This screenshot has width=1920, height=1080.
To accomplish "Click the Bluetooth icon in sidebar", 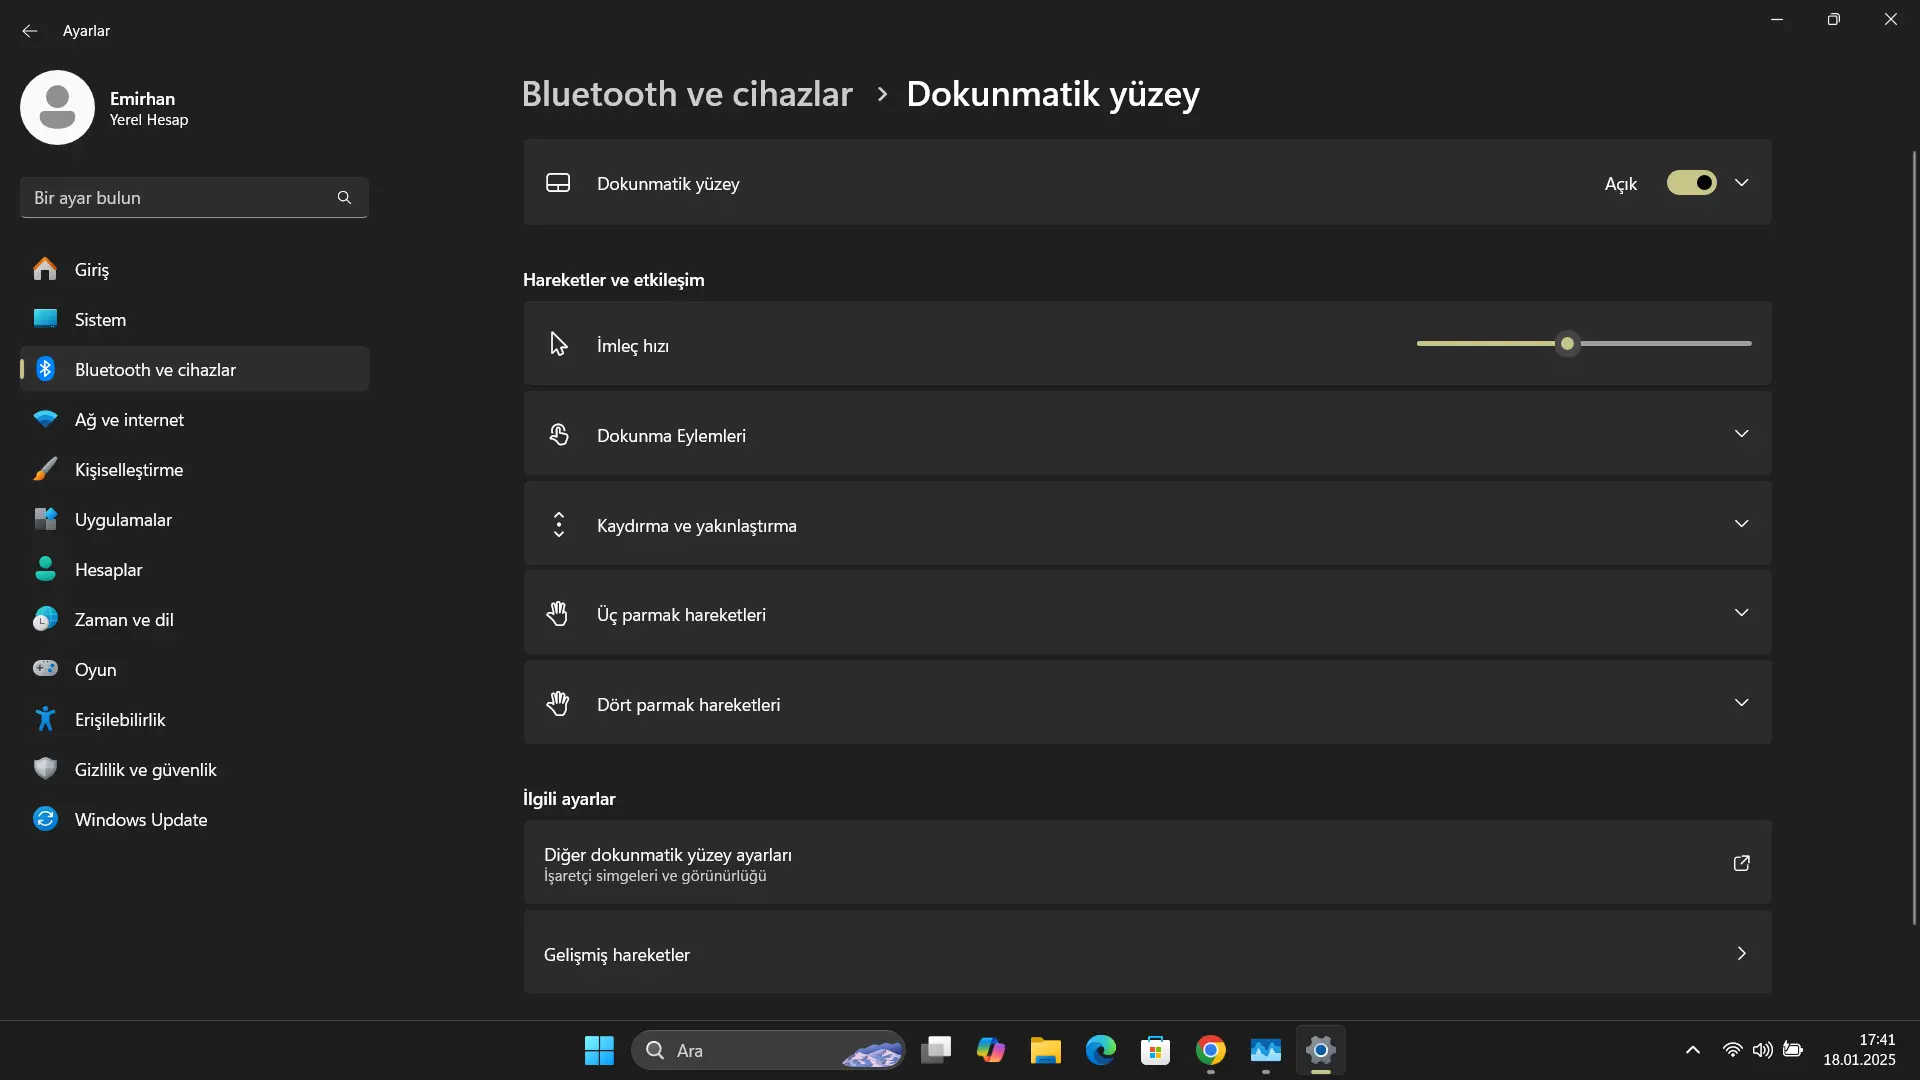I will point(45,369).
